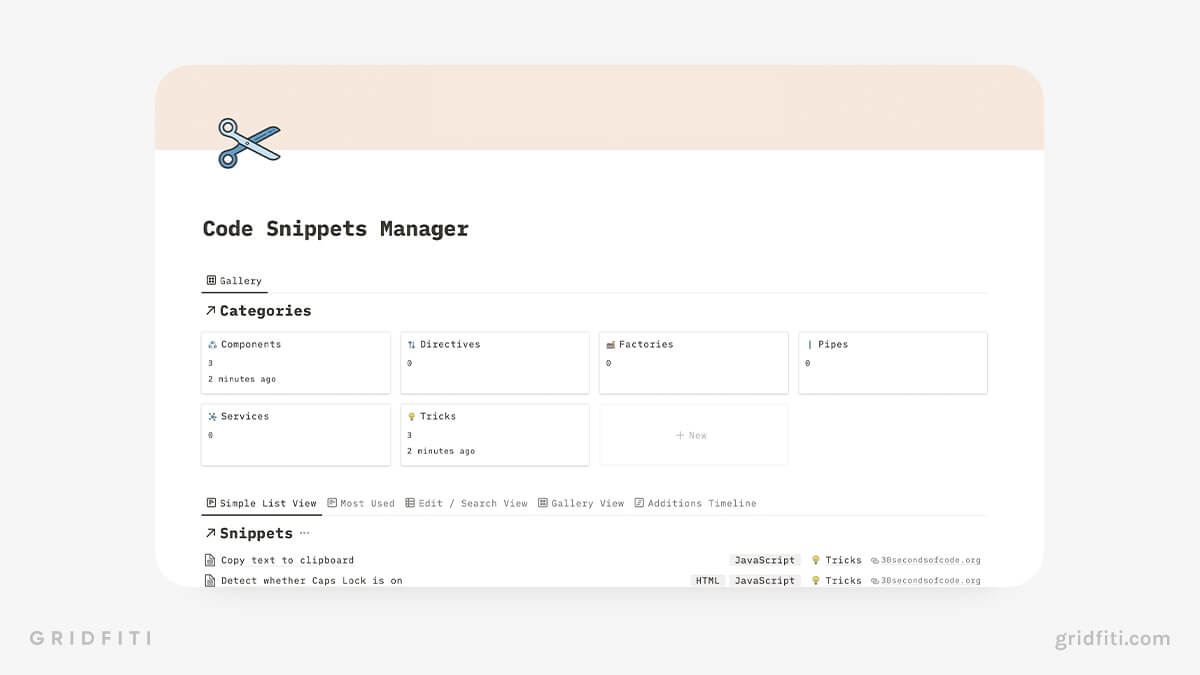
Task: Click the lightbulb icon on the Tricks card
Action: [x=410, y=416]
